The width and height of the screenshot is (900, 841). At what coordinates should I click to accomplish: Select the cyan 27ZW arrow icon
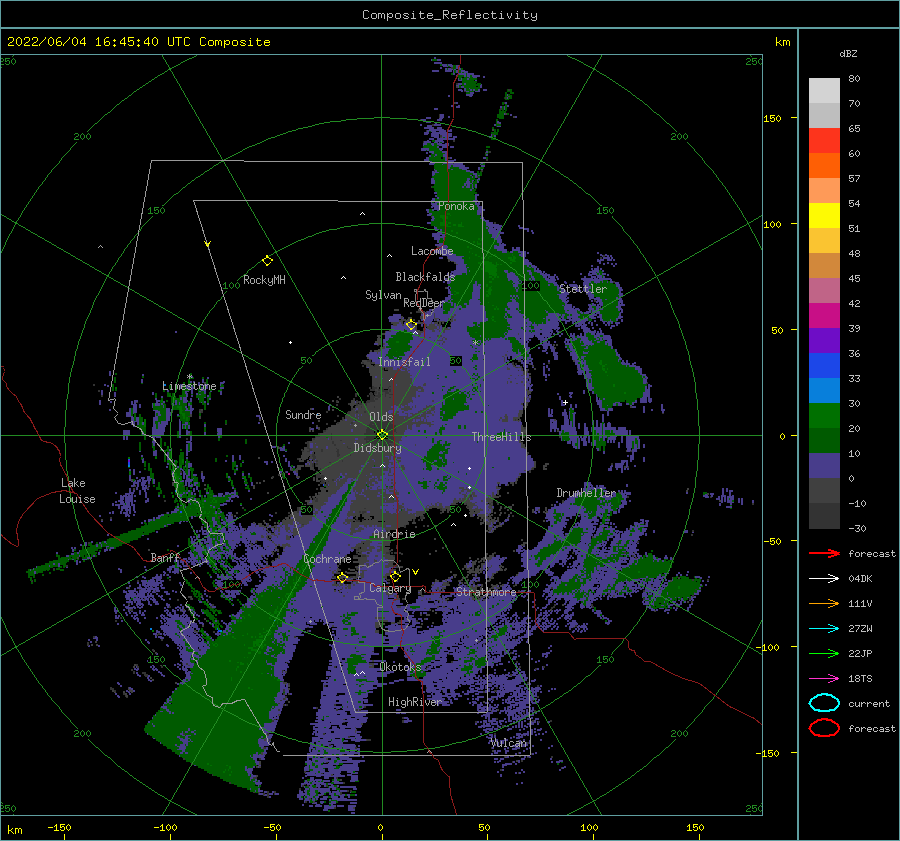tap(824, 628)
